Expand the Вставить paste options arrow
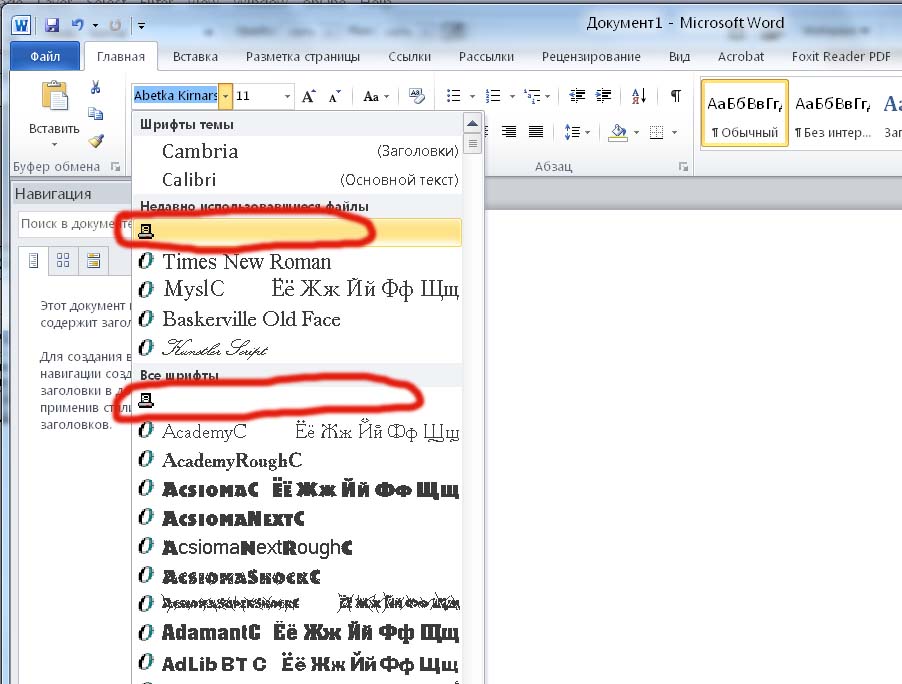The height and width of the screenshot is (684, 902). tap(55, 144)
